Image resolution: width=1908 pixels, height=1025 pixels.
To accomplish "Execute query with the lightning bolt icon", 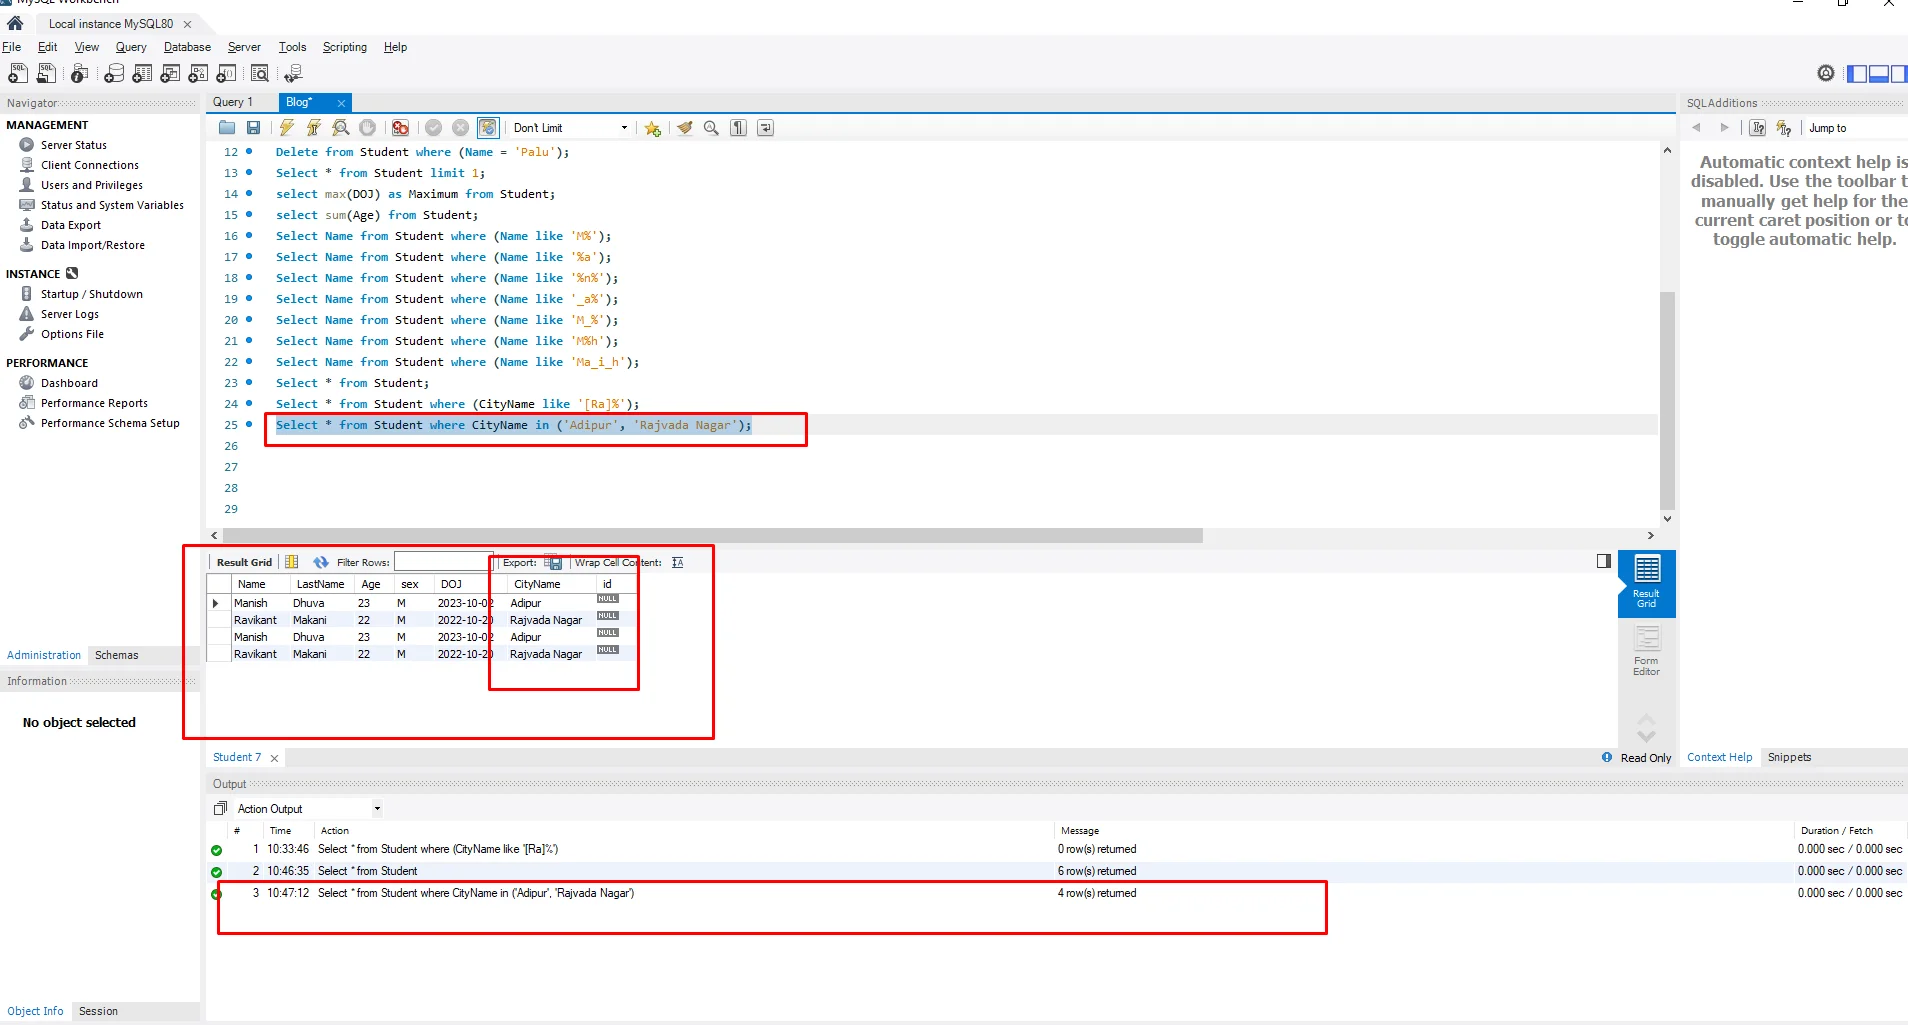I will 287,128.
